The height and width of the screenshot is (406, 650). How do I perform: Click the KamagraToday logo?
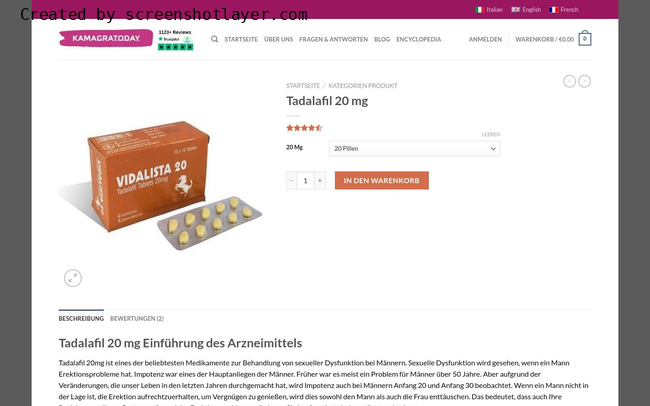(x=106, y=38)
